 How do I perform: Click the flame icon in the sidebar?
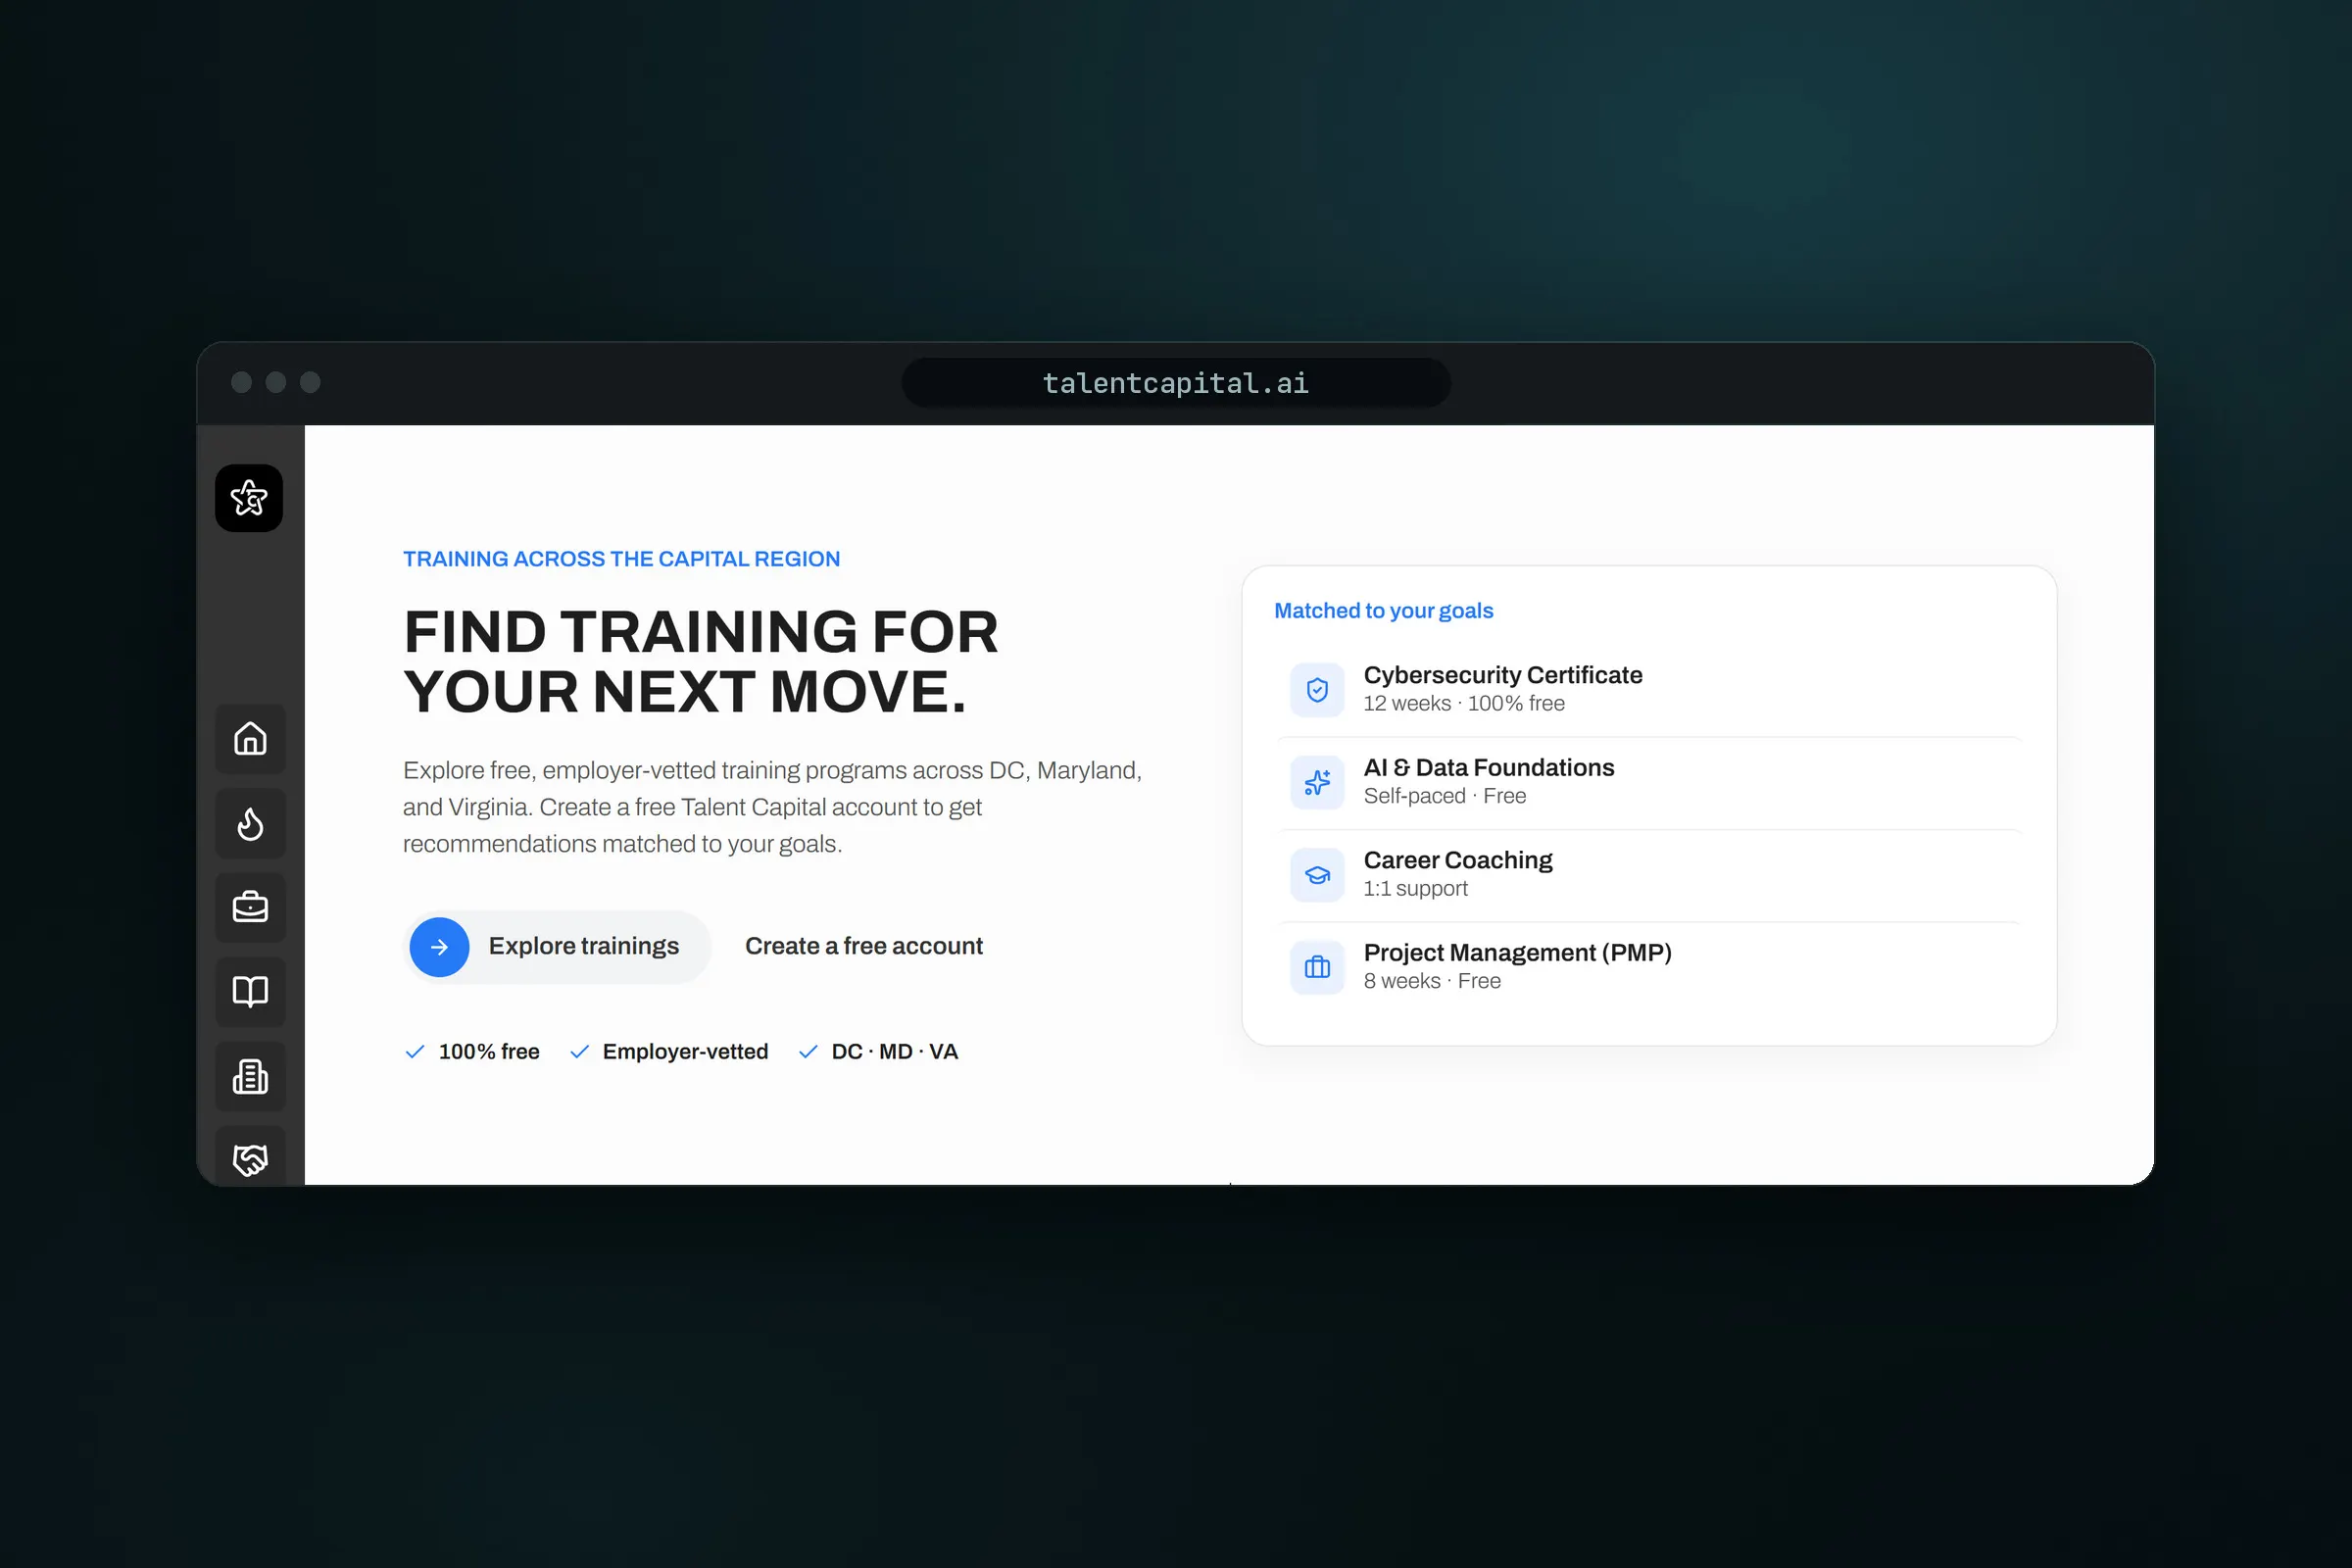pos(250,824)
